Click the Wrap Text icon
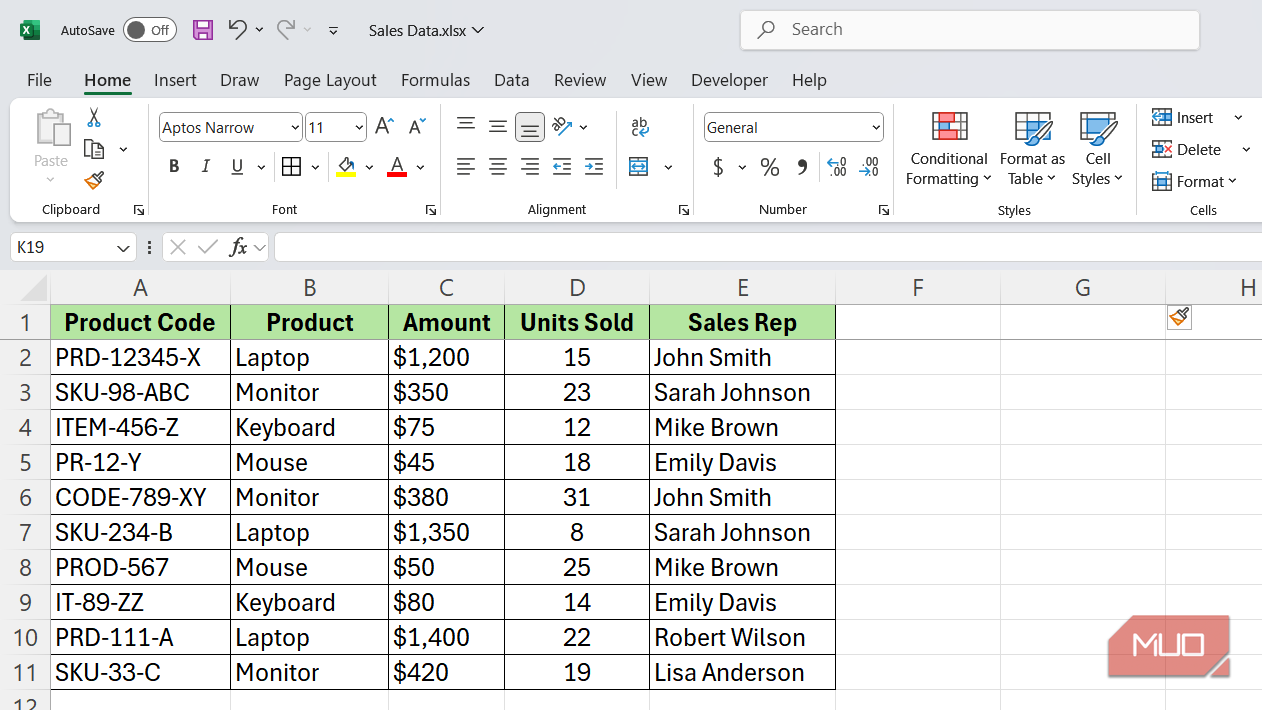This screenshot has width=1262, height=710. click(640, 127)
